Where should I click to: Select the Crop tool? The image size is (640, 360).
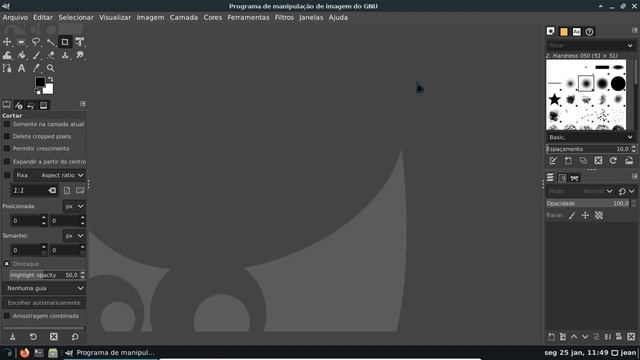(65, 42)
